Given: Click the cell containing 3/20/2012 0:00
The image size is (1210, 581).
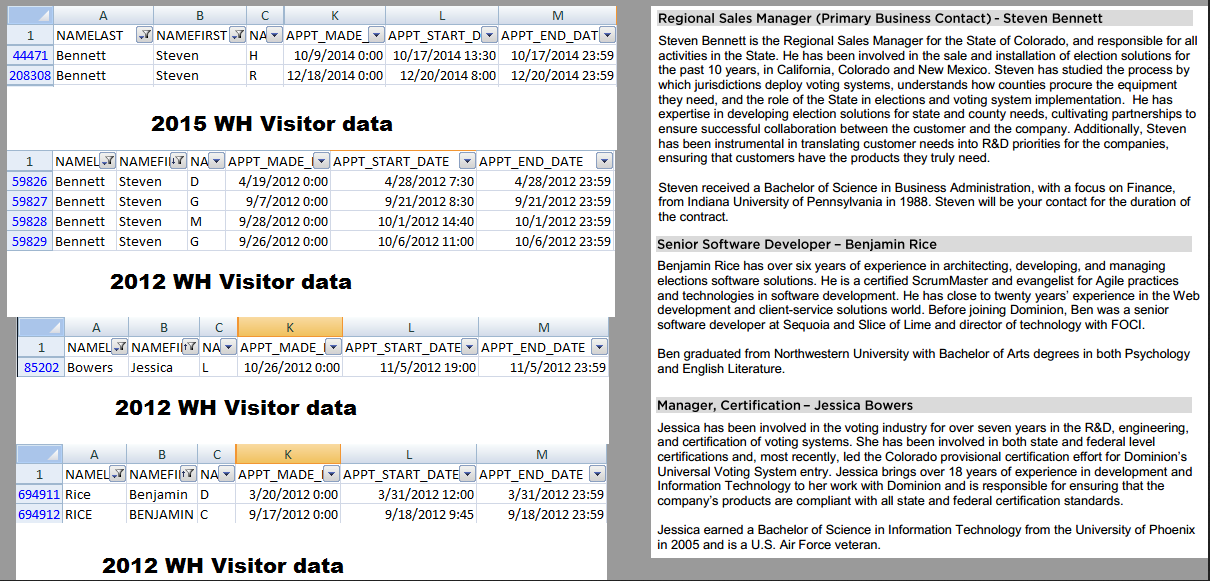Looking at the screenshot, I should click(289, 494).
